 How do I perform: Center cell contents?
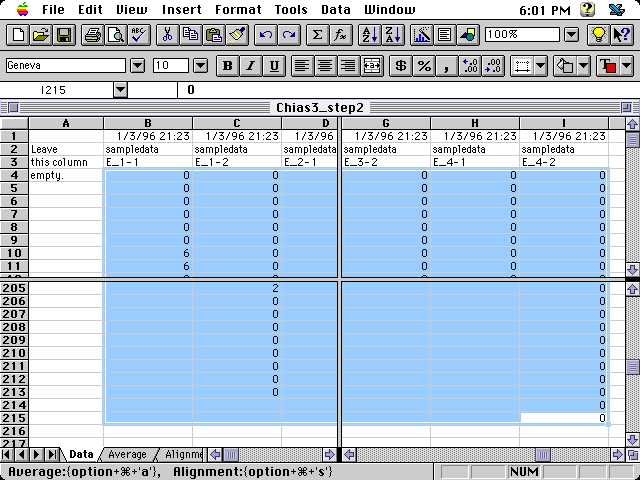pyautogui.click(x=325, y=66)
